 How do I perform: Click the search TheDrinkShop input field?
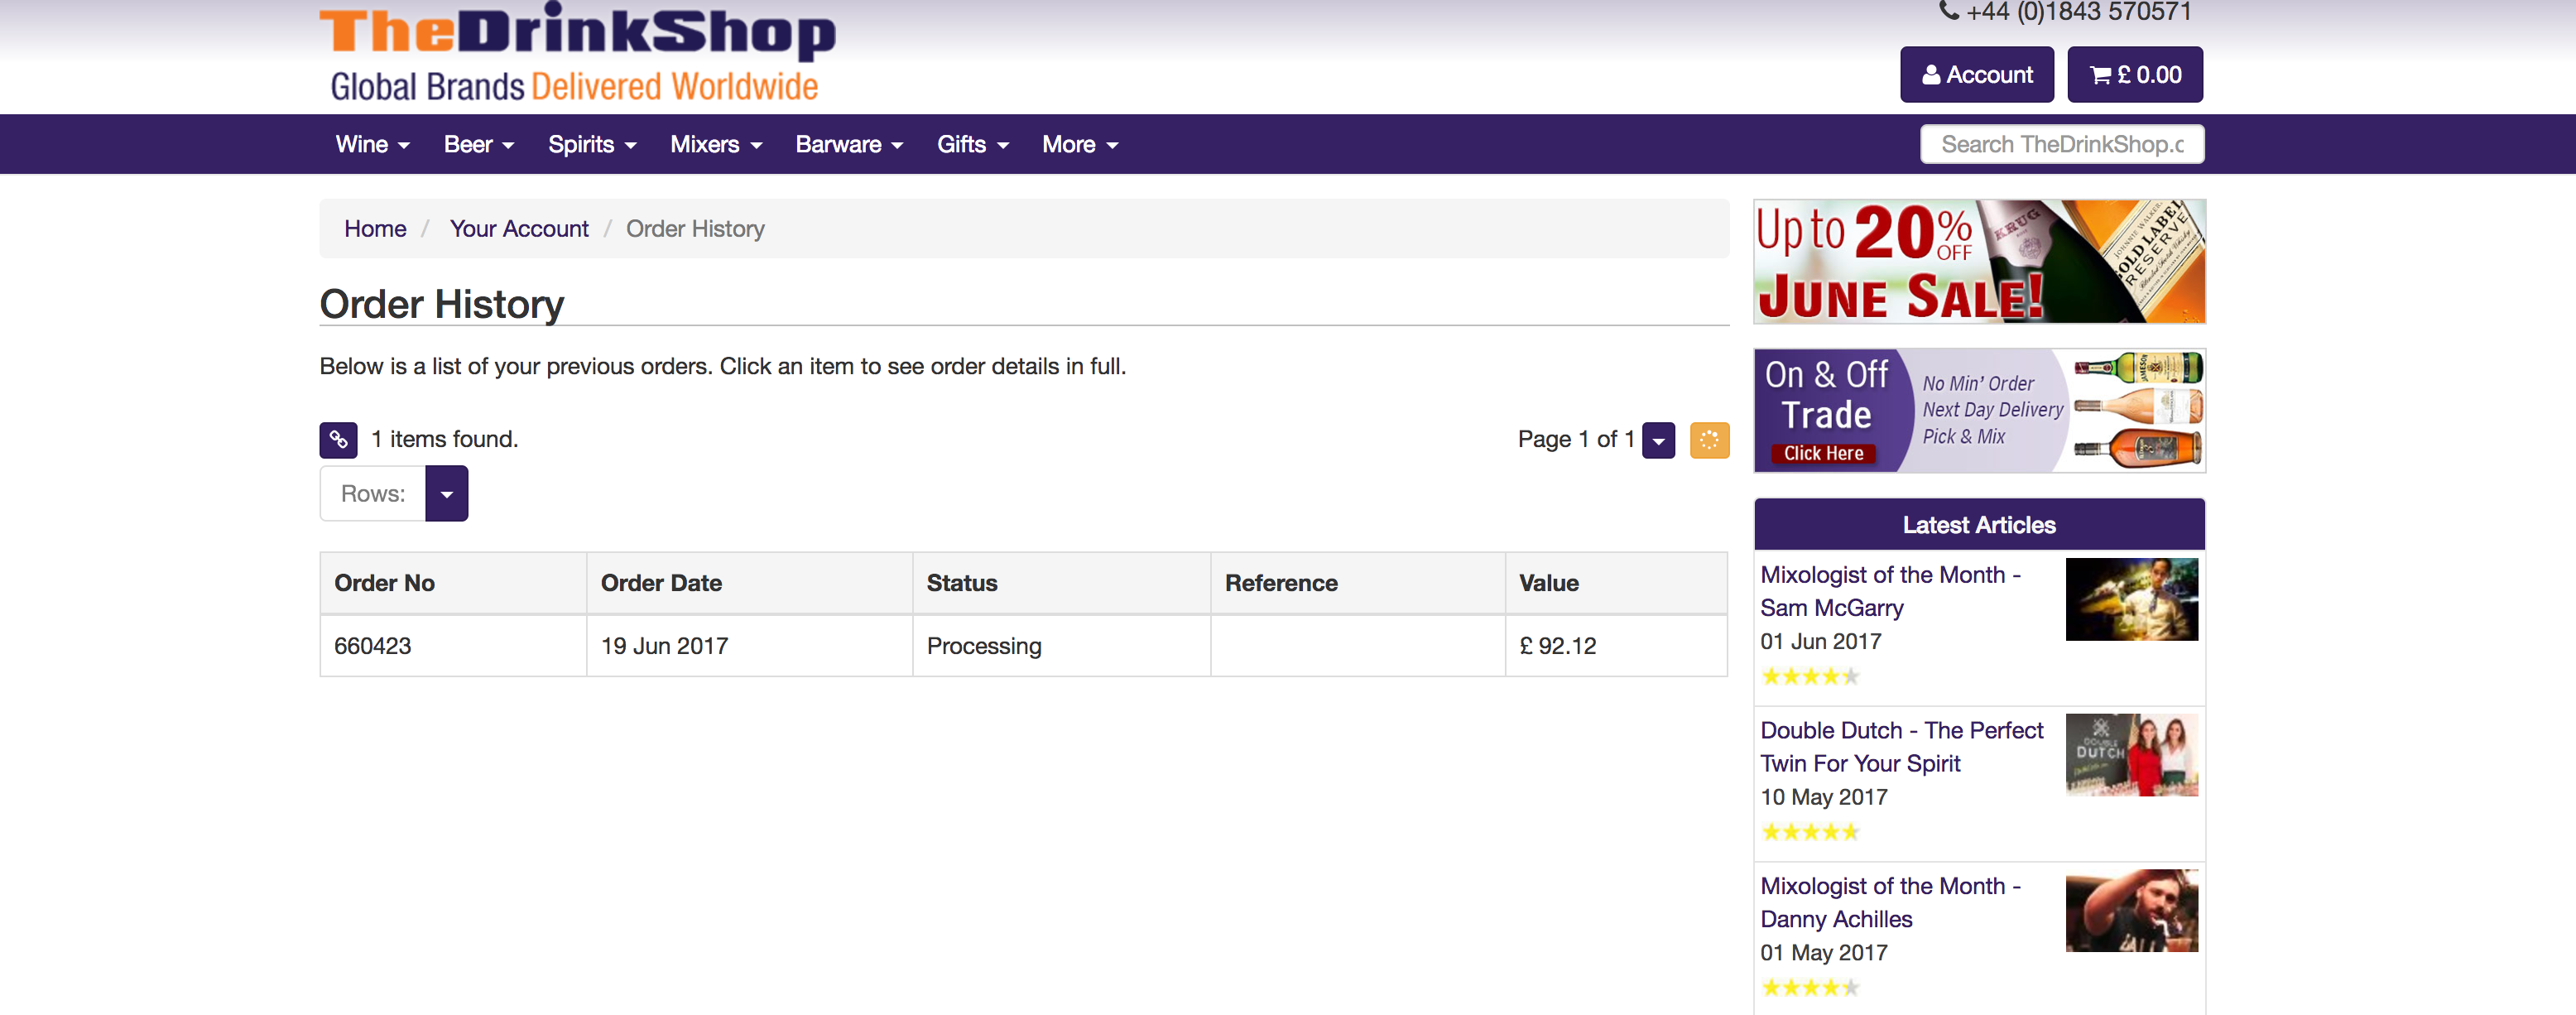pos(2061,145)
